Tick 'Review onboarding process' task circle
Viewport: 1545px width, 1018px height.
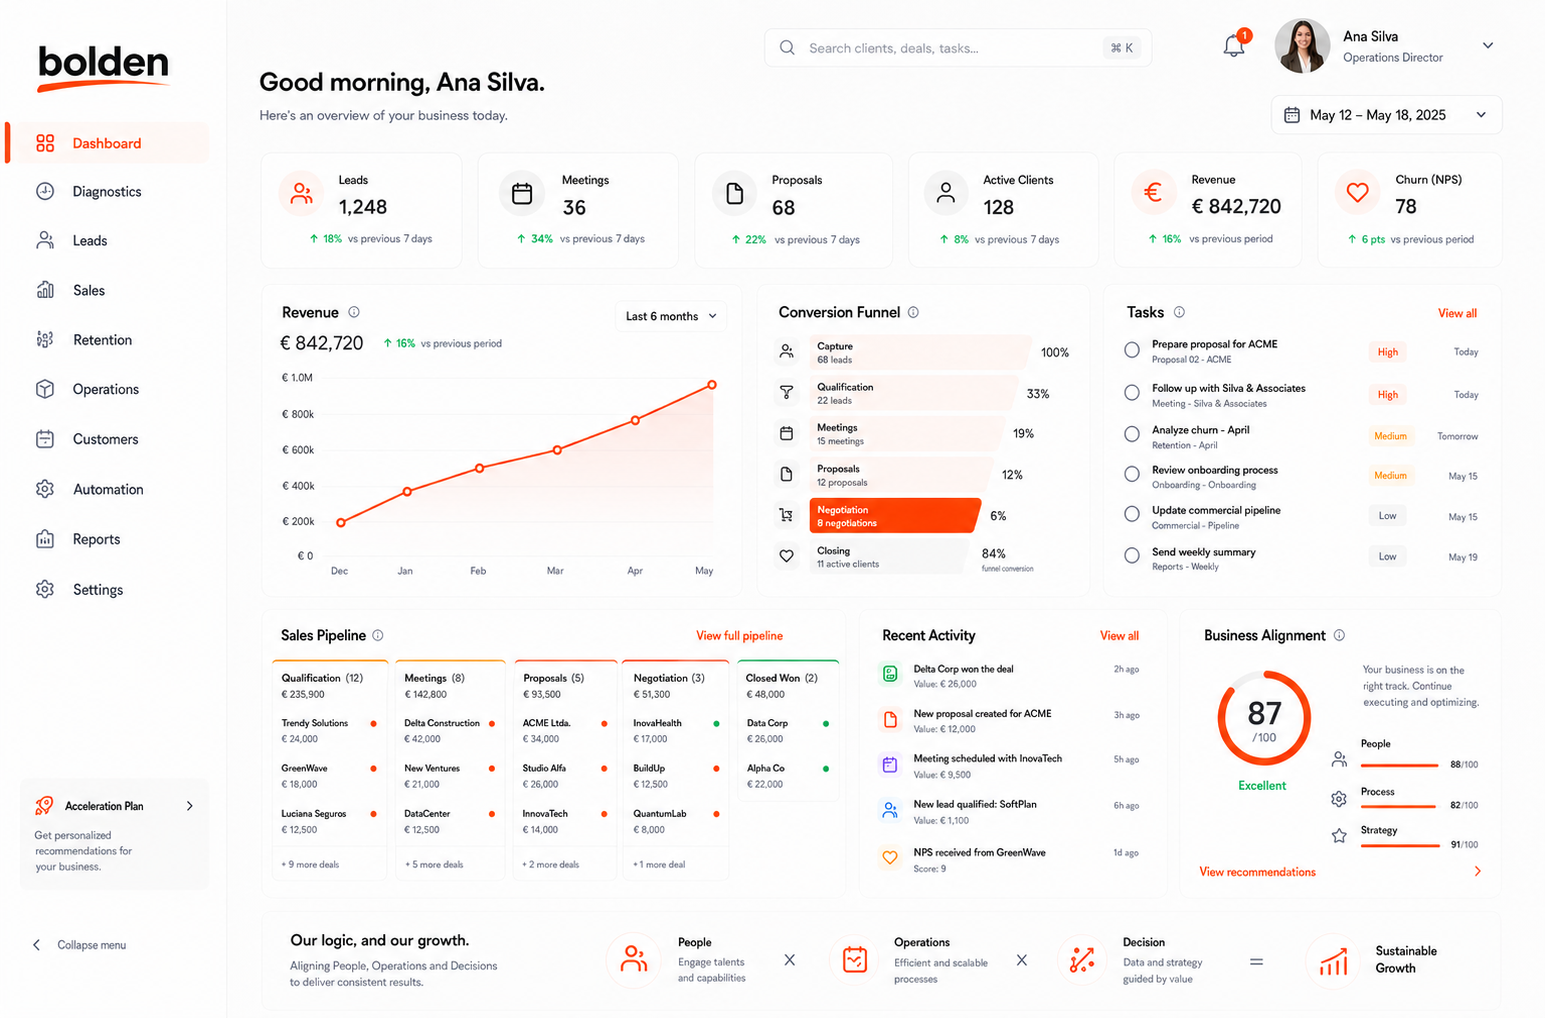(1132, 474)
